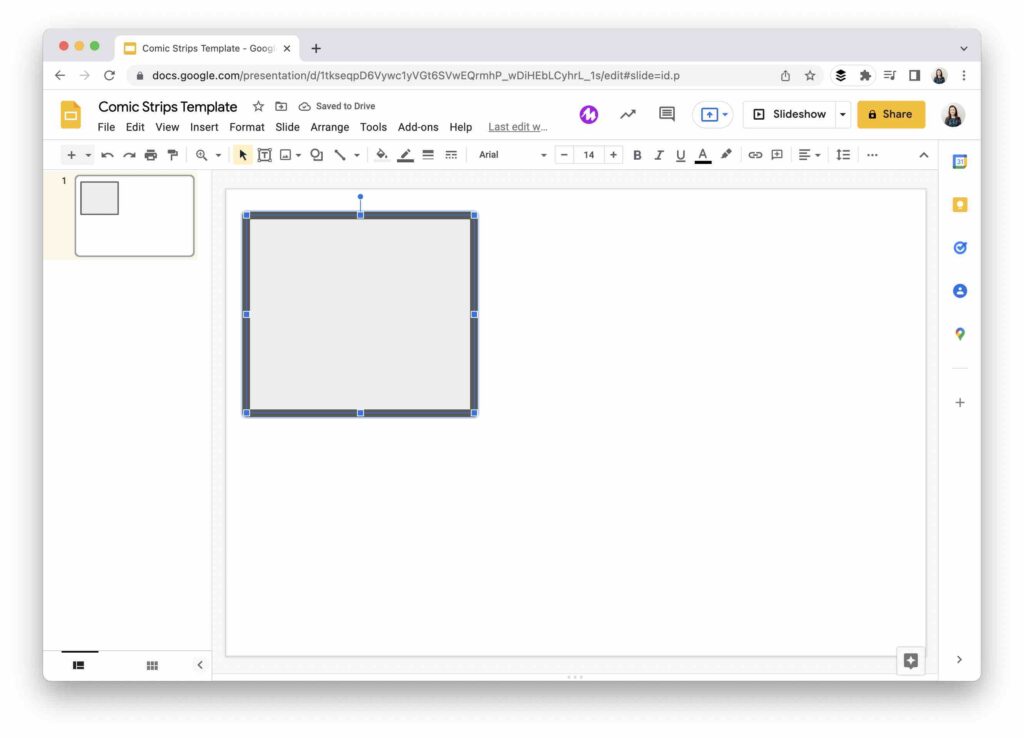This screenshot has height=738, width=1024.
Task: Toggle italic formatting
Action: (658, 155)
